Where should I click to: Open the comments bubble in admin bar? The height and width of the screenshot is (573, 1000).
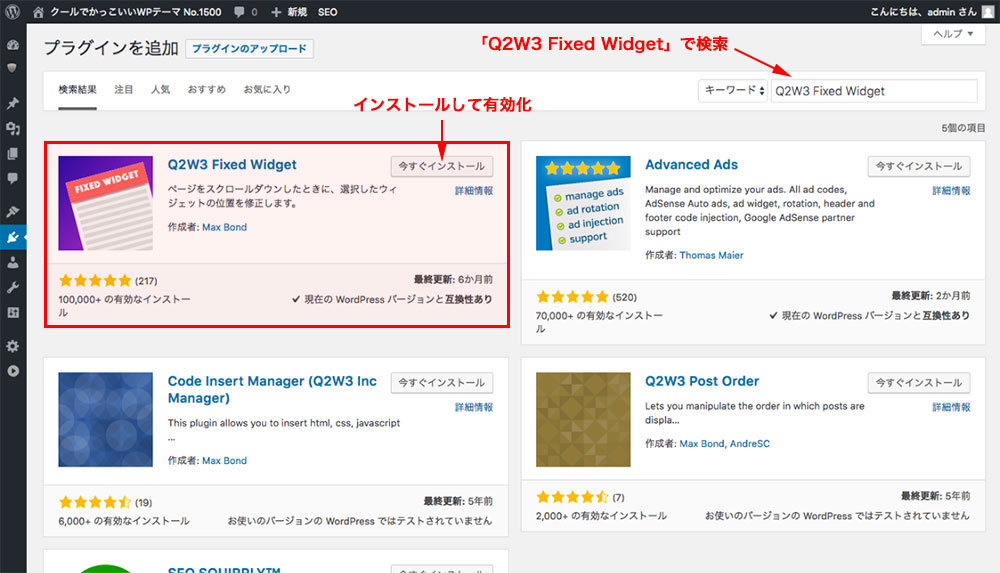(246, 11)
